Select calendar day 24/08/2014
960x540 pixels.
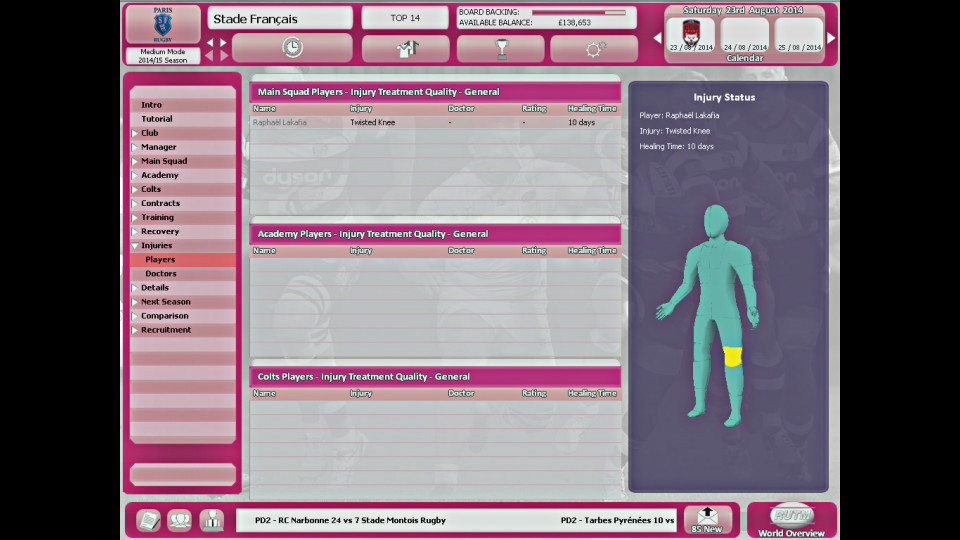[x=744, y=35]
